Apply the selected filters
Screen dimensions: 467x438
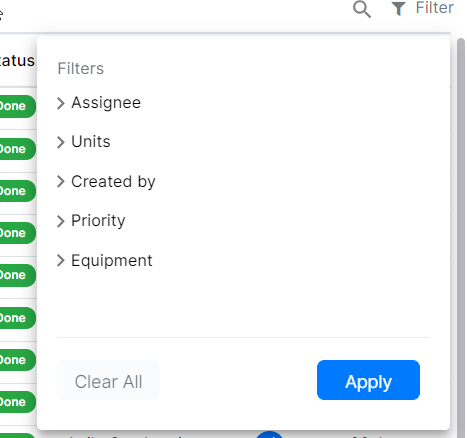click(x=368, y=380)
